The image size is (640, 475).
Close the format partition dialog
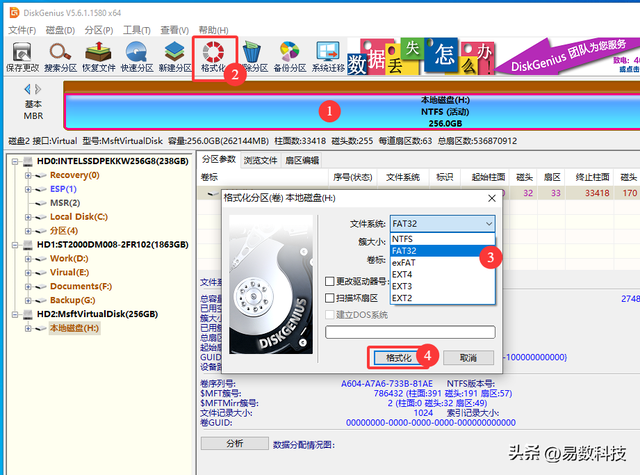tap(492, 198)
